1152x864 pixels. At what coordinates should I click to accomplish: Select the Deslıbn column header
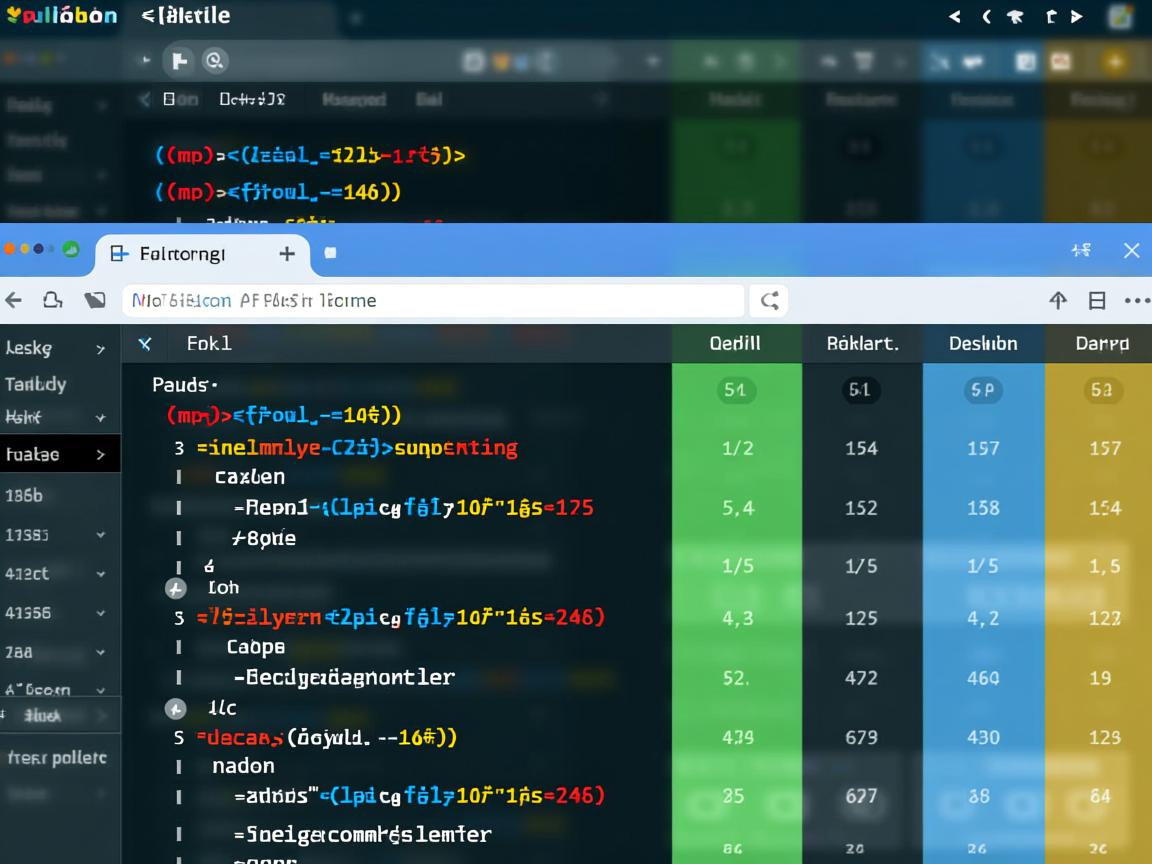click(982, 343)
